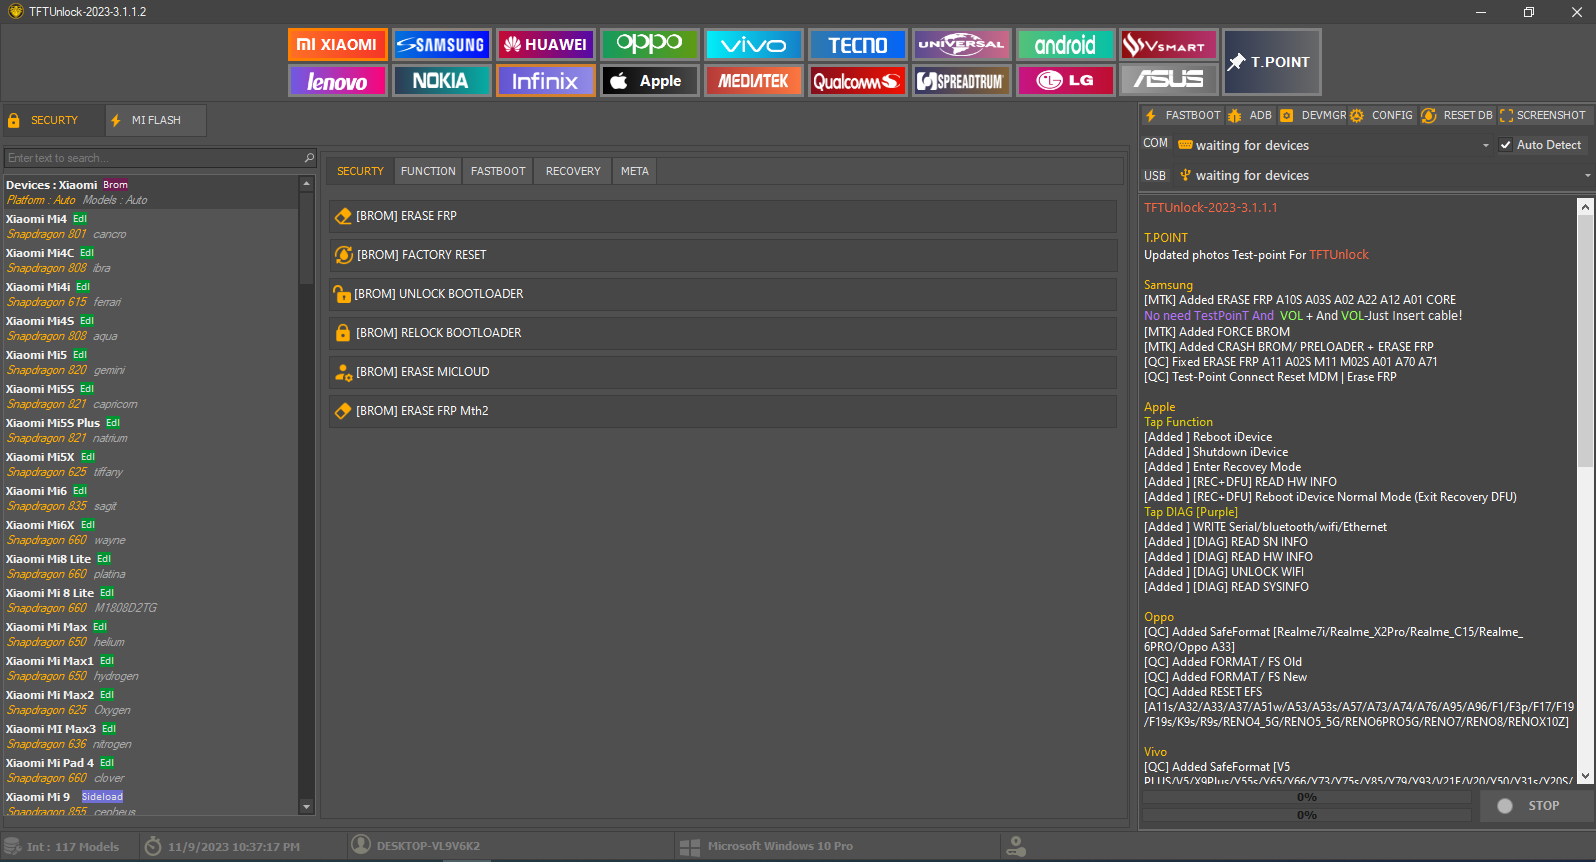Viewport: 1596px width, 862px height.
Task: Click the device search text field
Action: (153, 158)
